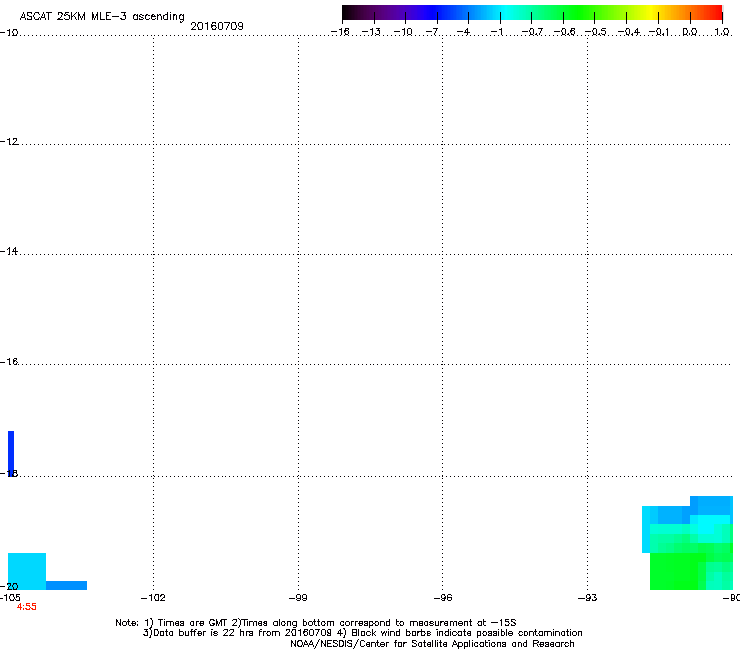740x650 pixels.
Task: Click the colorbar tick label "-0.5"
Action: coord(596,32)
